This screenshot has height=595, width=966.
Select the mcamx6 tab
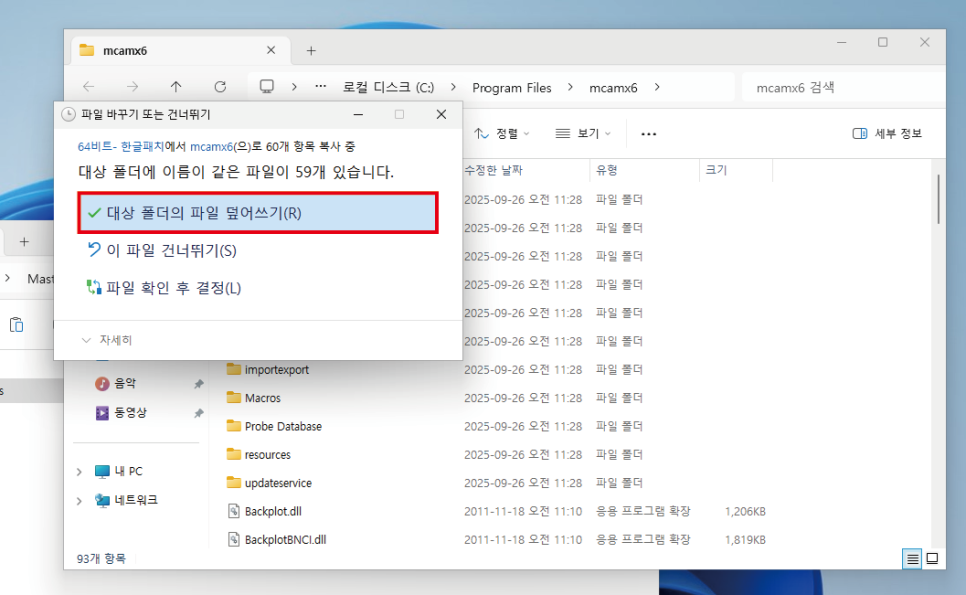[x=181, y=51]
